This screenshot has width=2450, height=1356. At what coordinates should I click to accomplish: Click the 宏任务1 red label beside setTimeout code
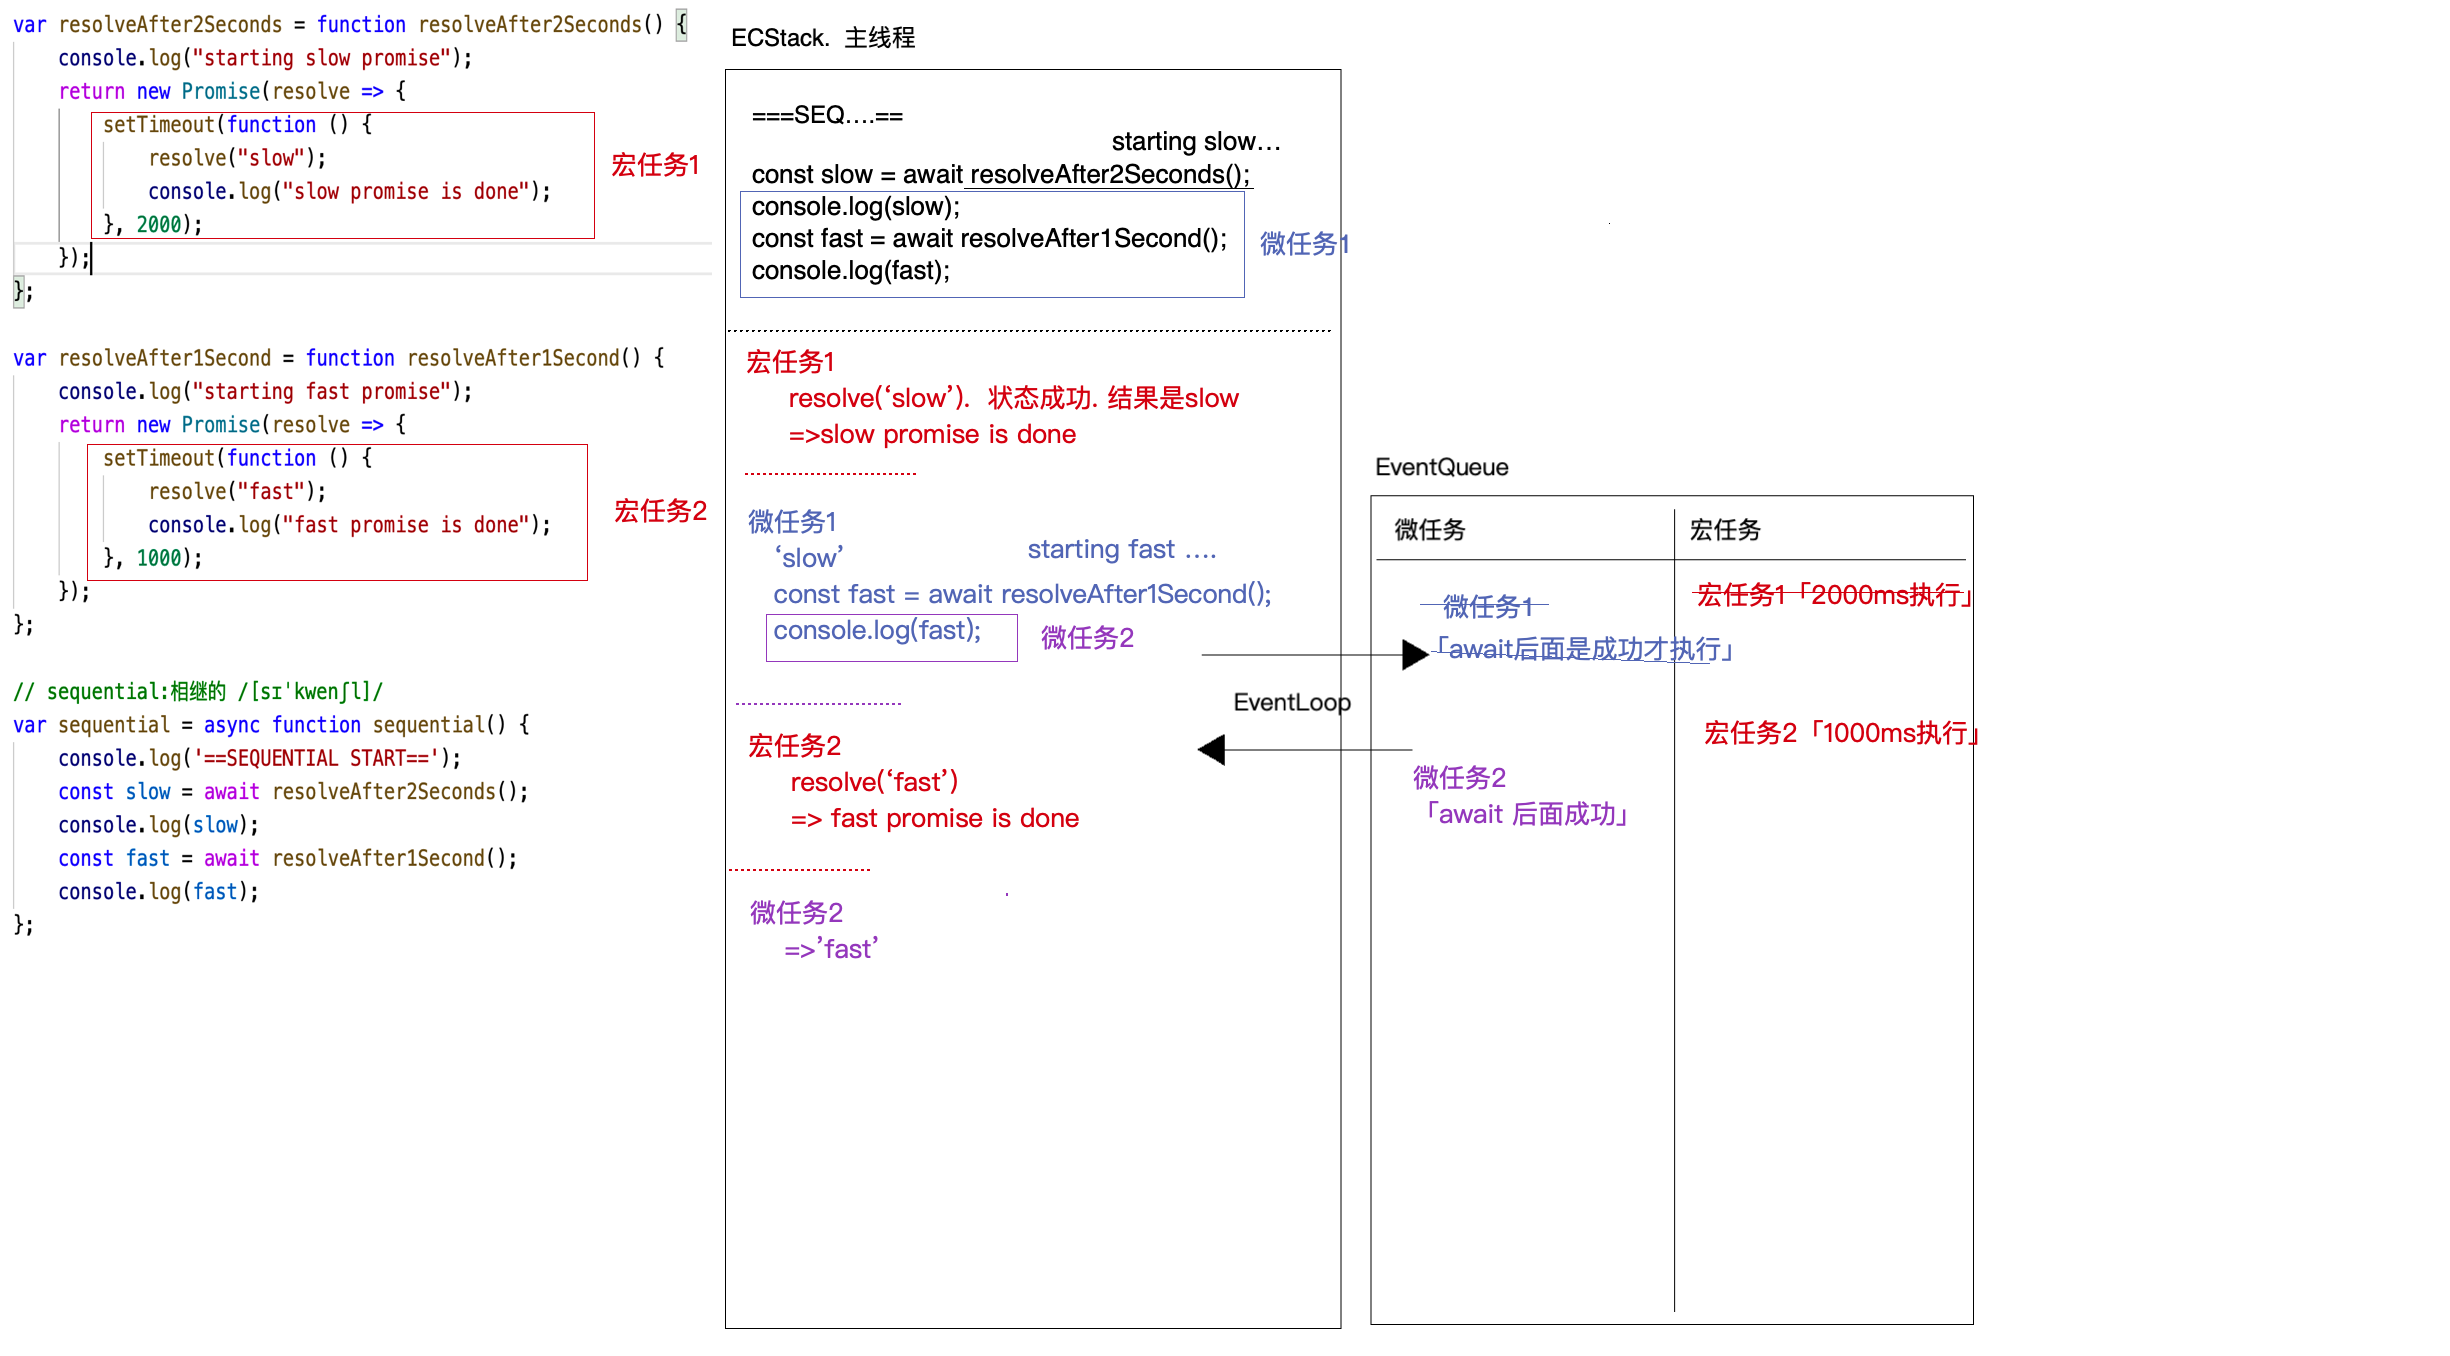coord(655,165)
